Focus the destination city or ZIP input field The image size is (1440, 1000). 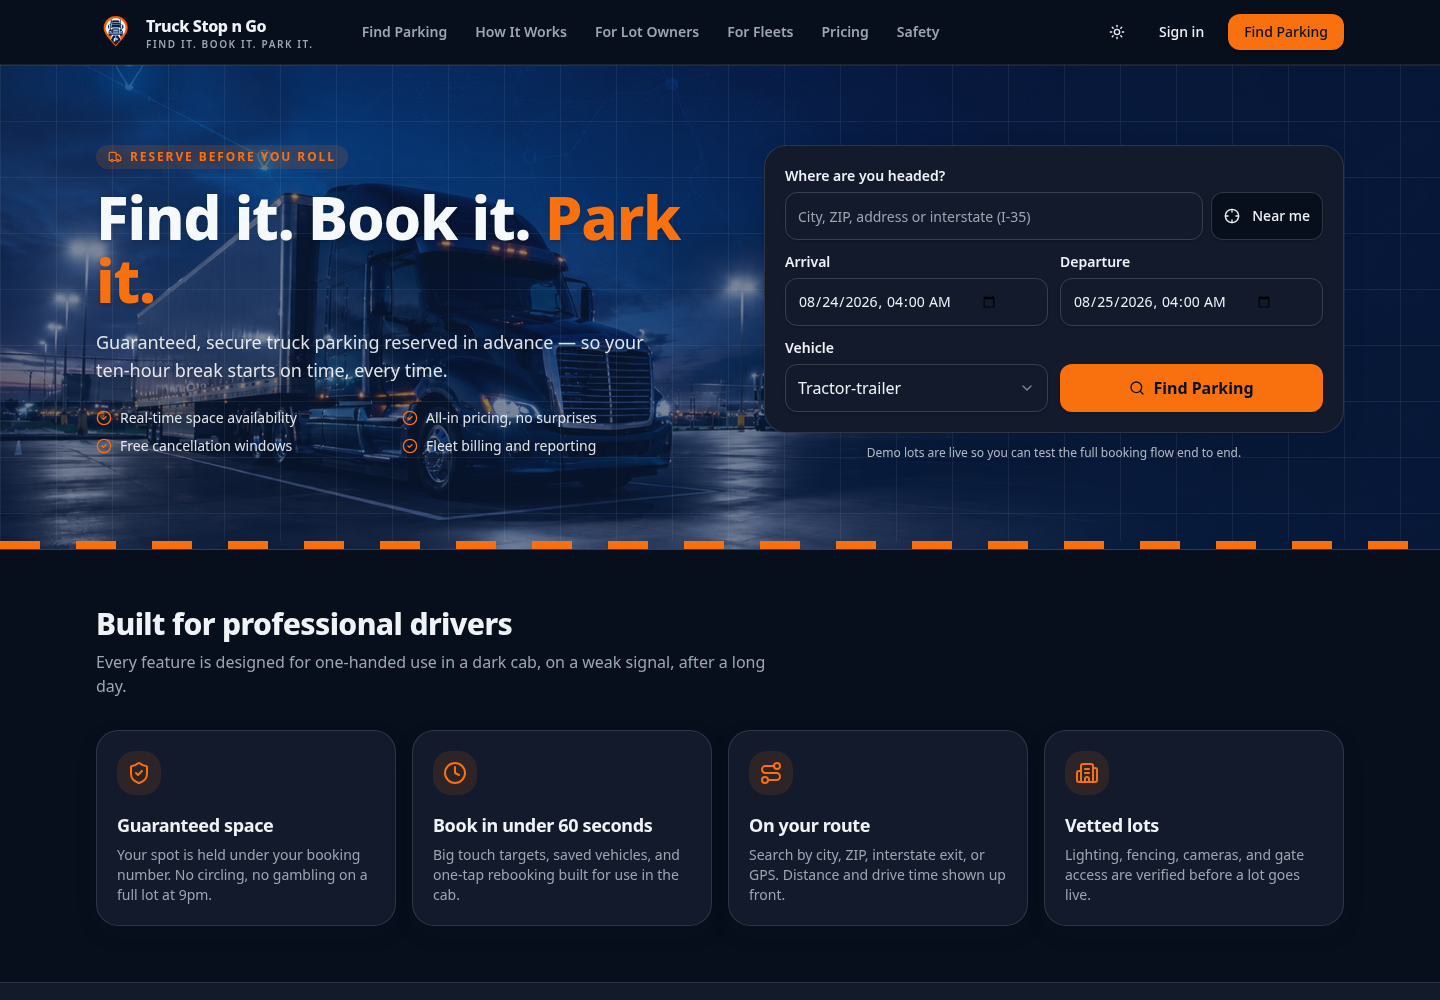[994, 216]
